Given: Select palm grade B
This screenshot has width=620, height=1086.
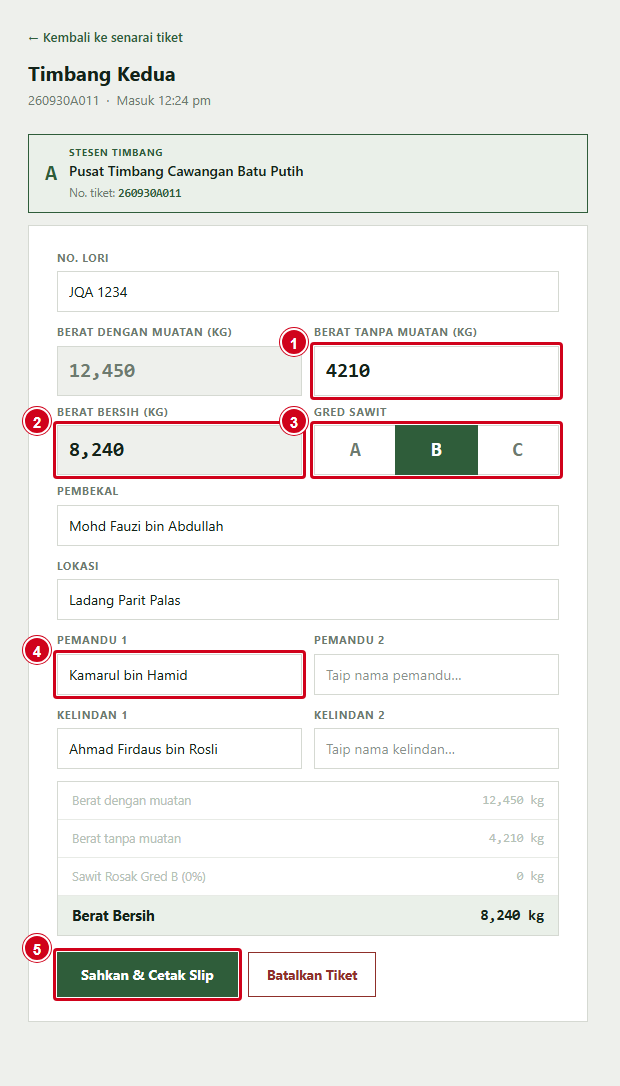Looking at the screenshot, I should pos(436,450).
